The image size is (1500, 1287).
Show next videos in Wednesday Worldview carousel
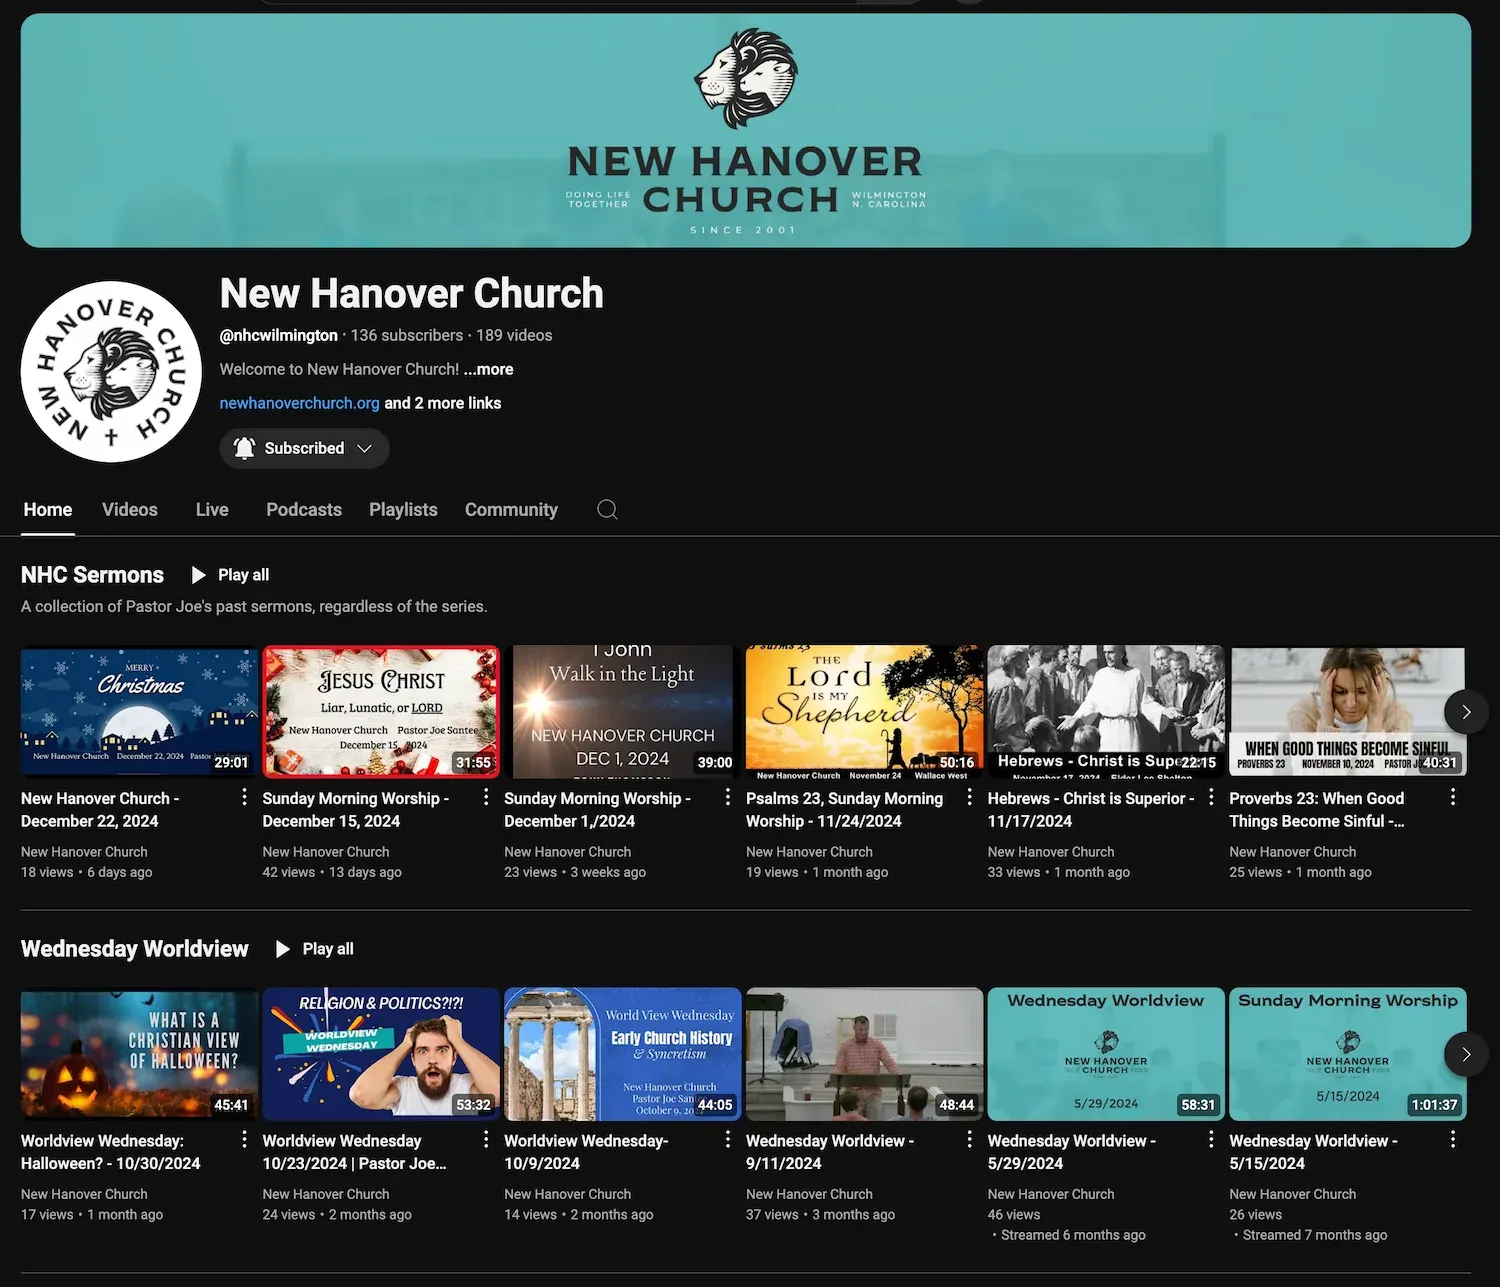[x=1466, y=1054]
